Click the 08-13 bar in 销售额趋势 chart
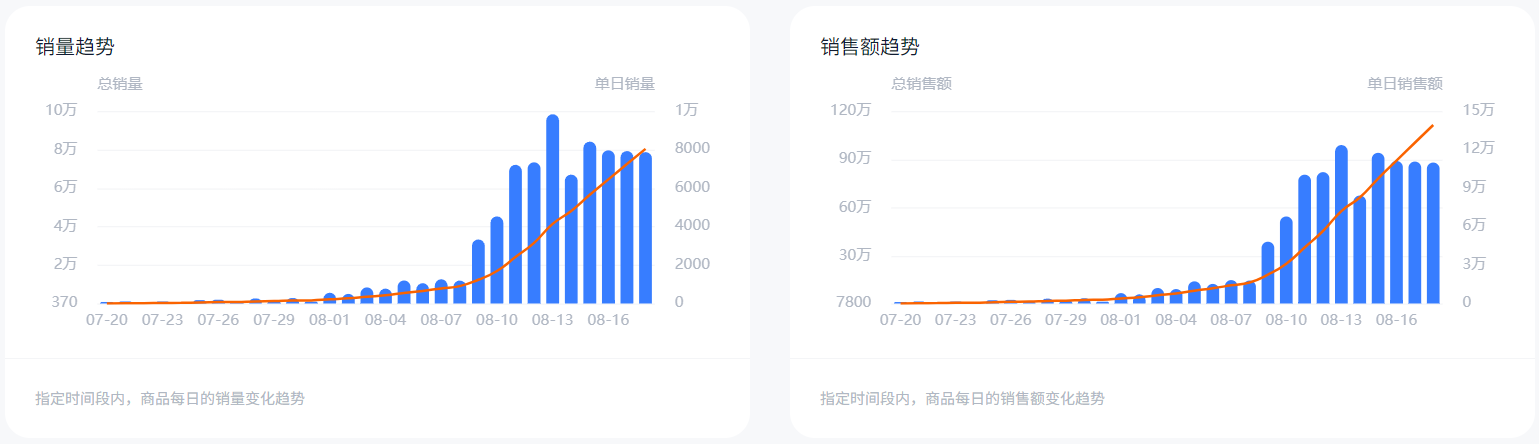 click(x=1341, y=224)
